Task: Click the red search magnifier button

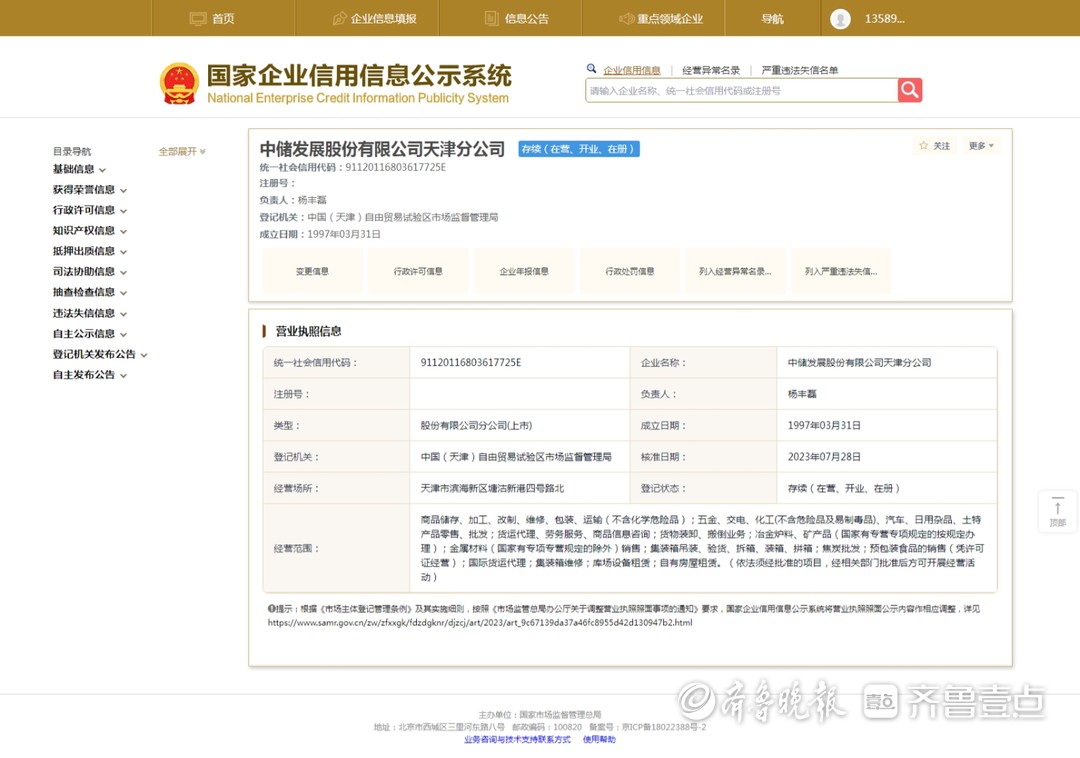Action: pos(910,90)
